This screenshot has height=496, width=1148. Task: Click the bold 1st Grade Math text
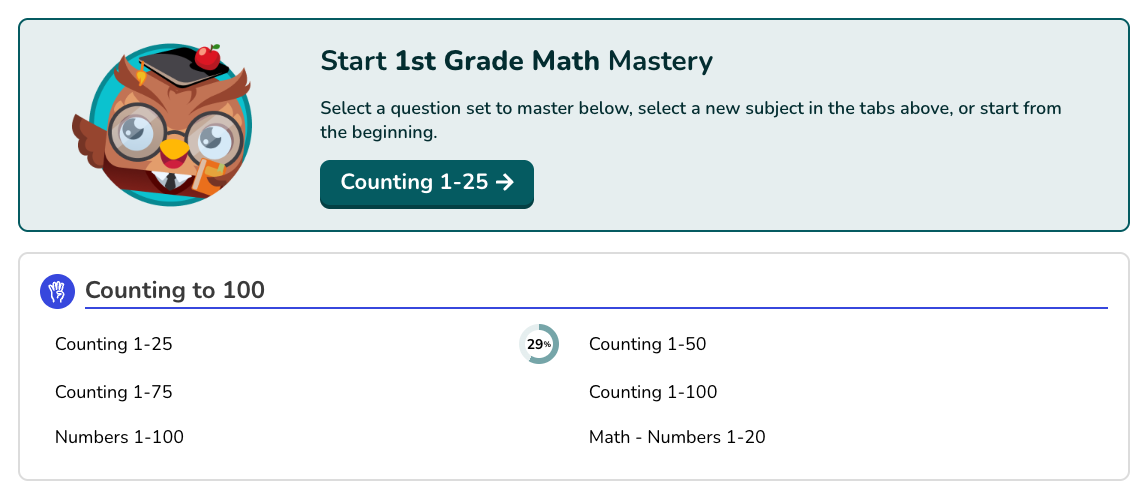(497, 61)
